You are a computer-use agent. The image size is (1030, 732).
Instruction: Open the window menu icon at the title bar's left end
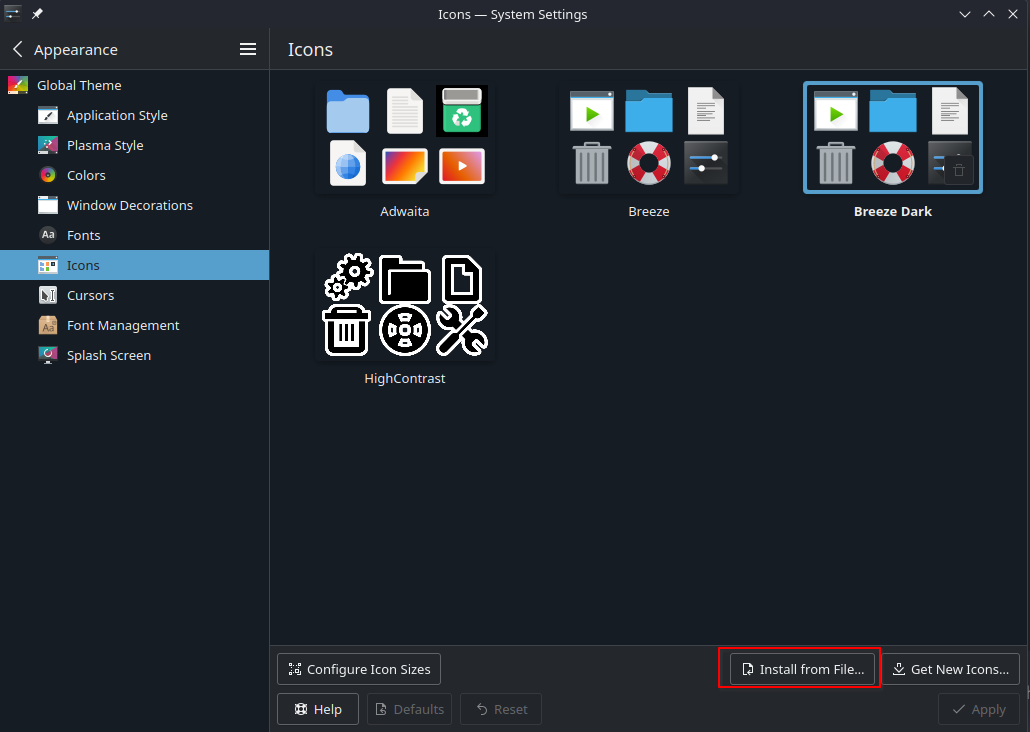coord(12,14)
